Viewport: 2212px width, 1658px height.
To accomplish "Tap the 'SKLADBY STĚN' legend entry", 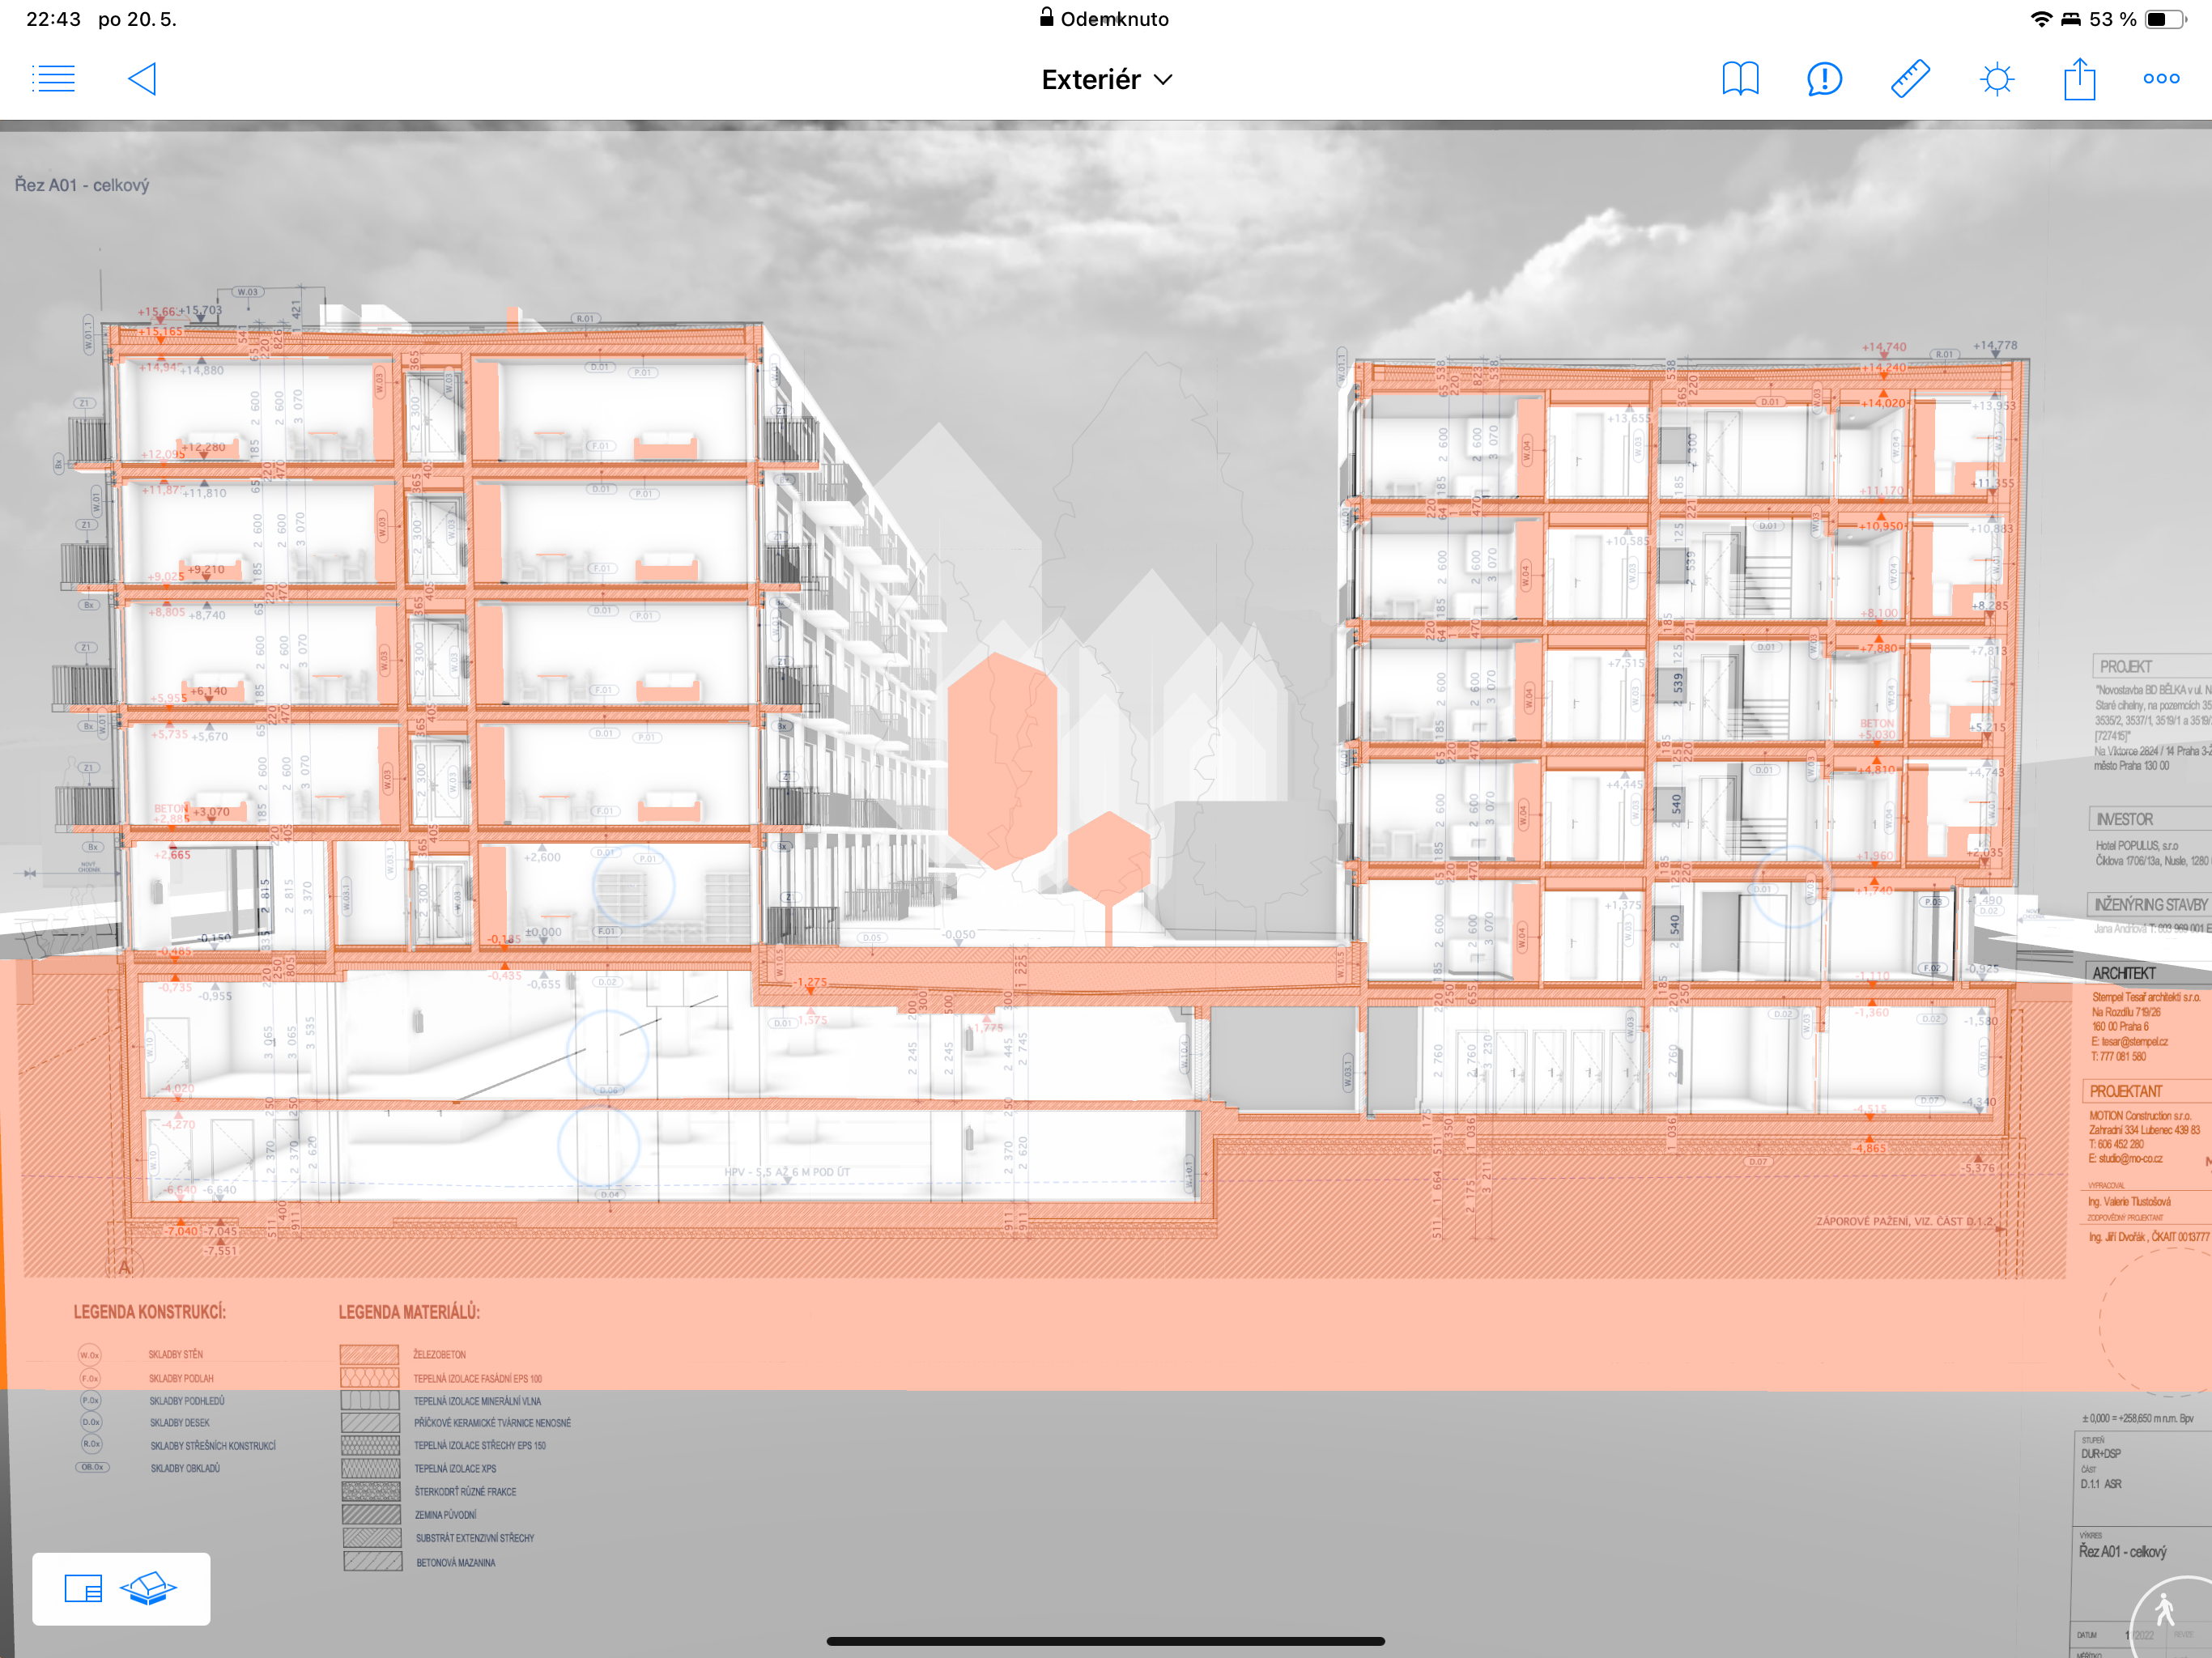I will click(176, 1355).
